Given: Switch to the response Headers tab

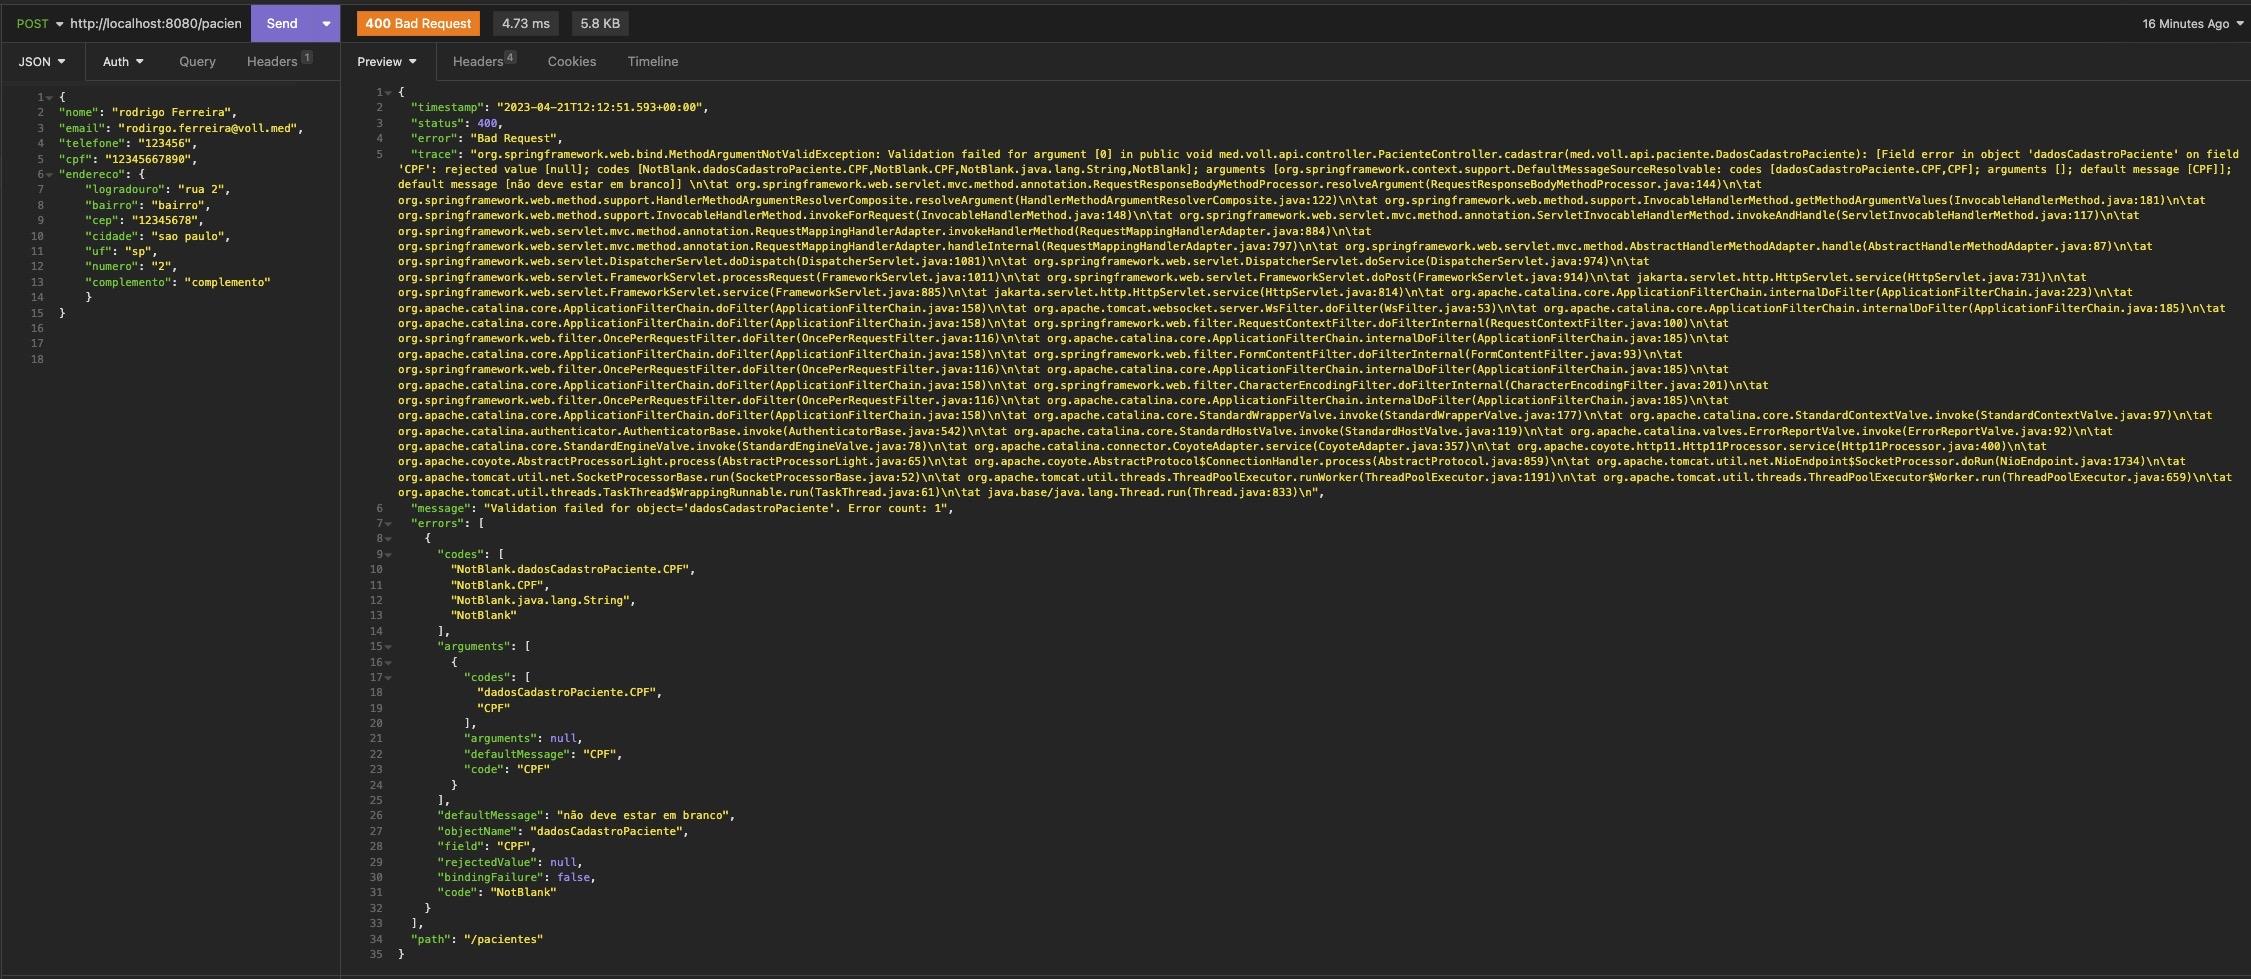Looking at the screenshot, I should point(483,61).
